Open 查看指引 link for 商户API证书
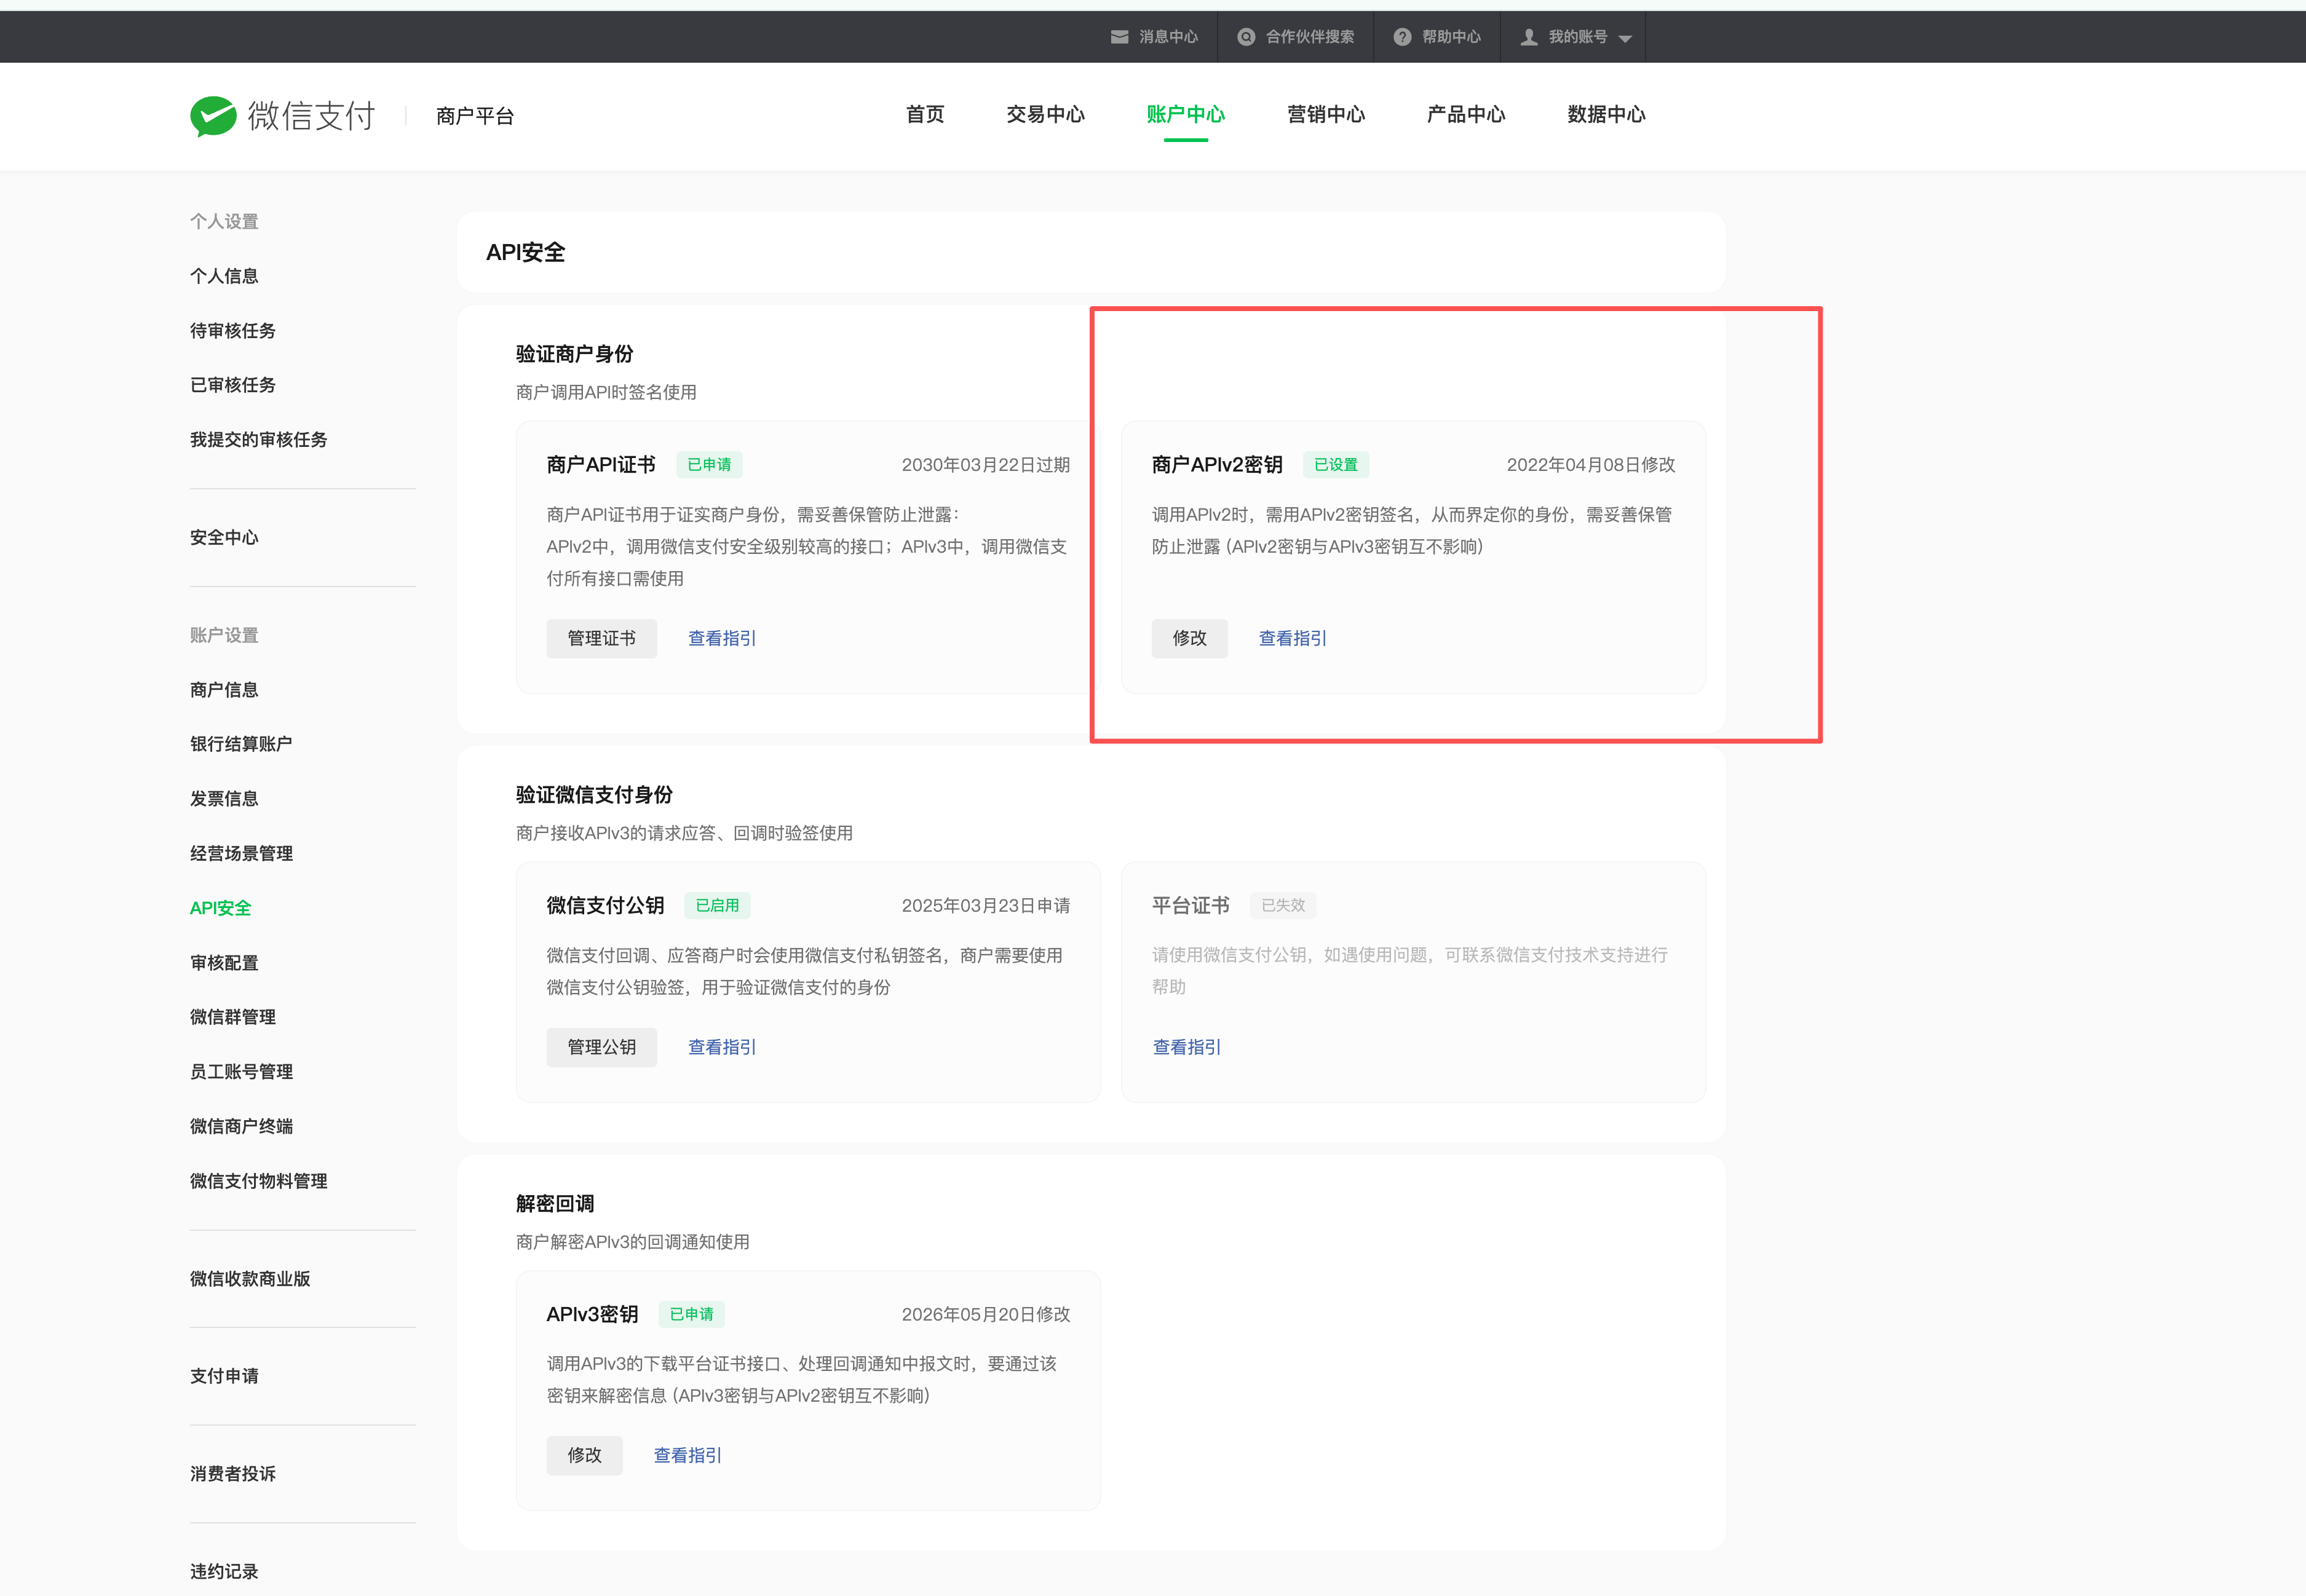 tap(722, 638)
